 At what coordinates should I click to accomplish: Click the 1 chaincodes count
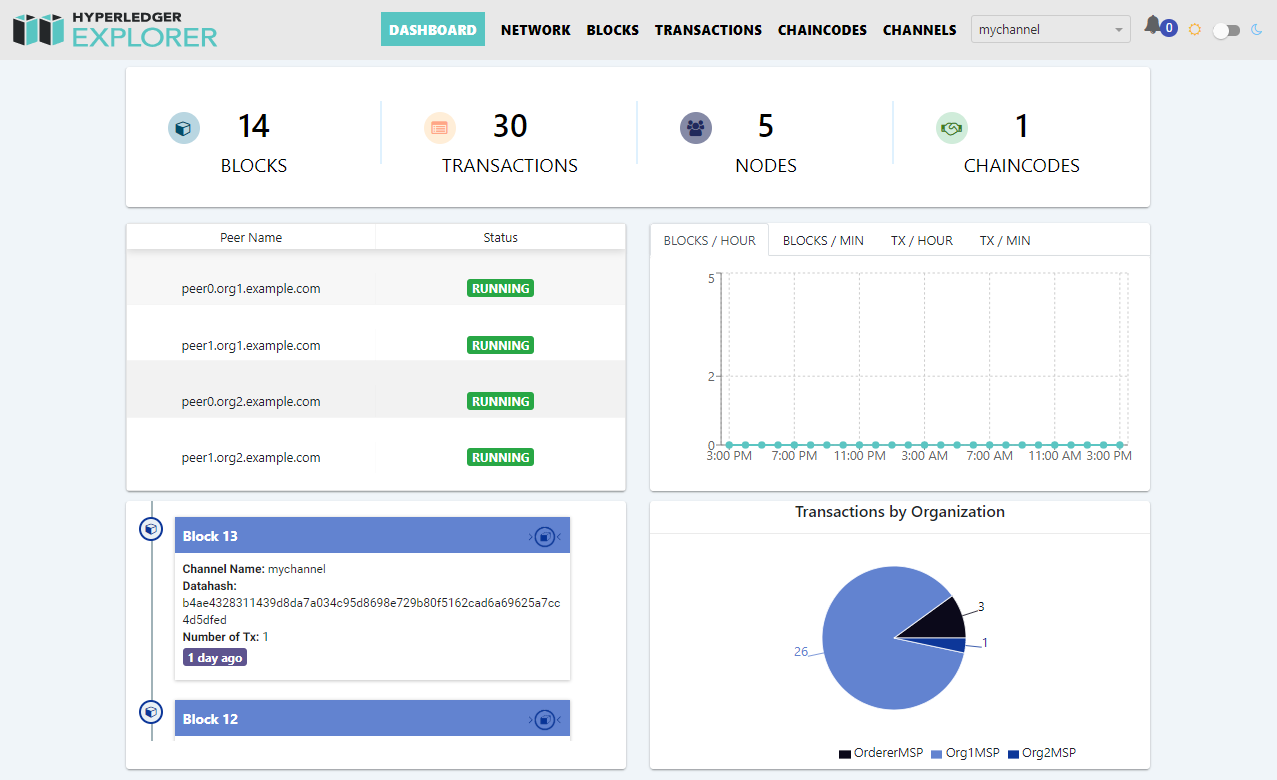click(x=1022, y=126)
